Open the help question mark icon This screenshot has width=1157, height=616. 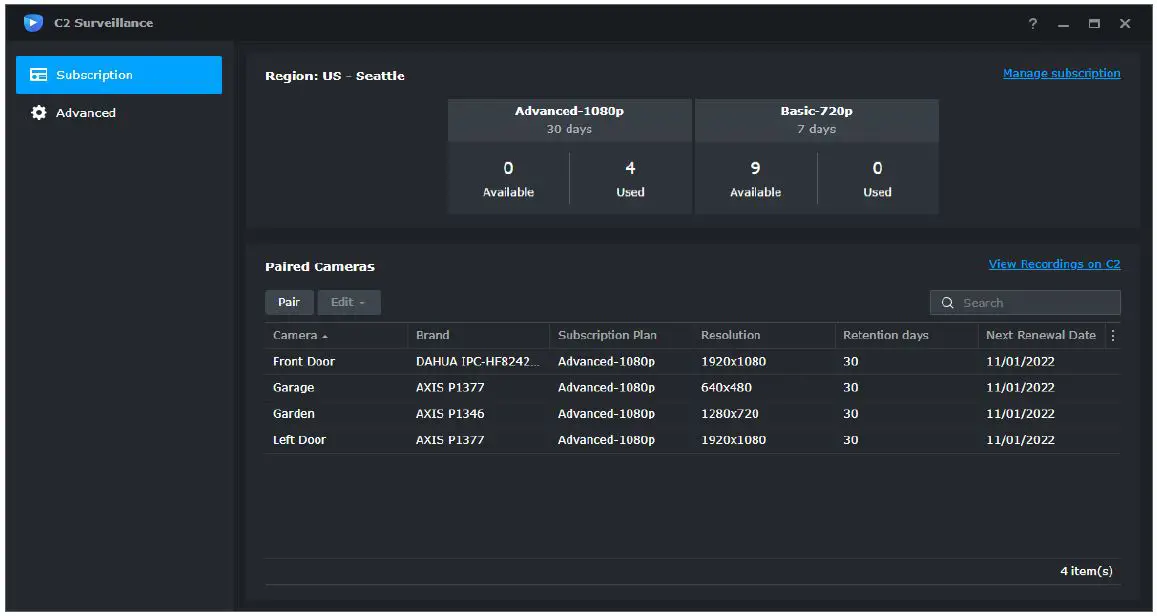[x=1033, y=24]
